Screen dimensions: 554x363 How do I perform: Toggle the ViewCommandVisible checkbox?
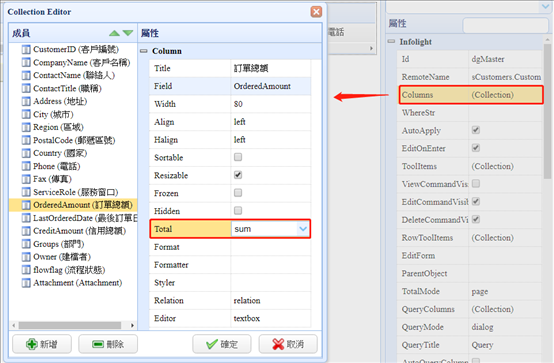[x=476, y=183]
